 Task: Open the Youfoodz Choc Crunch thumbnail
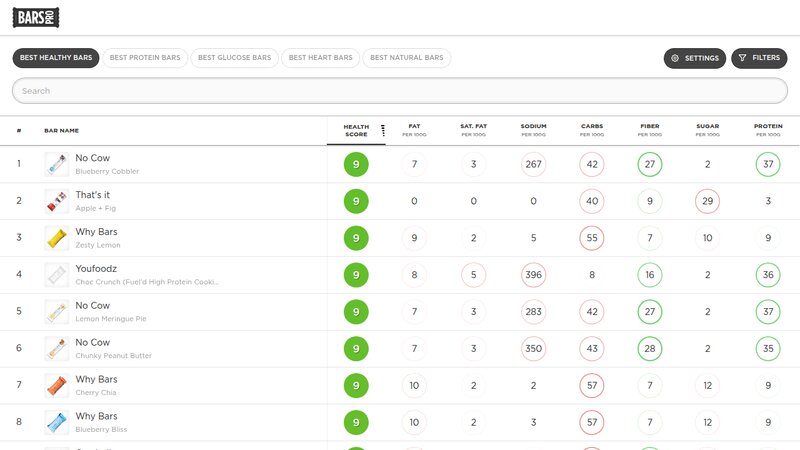click(x=57, y=275)
